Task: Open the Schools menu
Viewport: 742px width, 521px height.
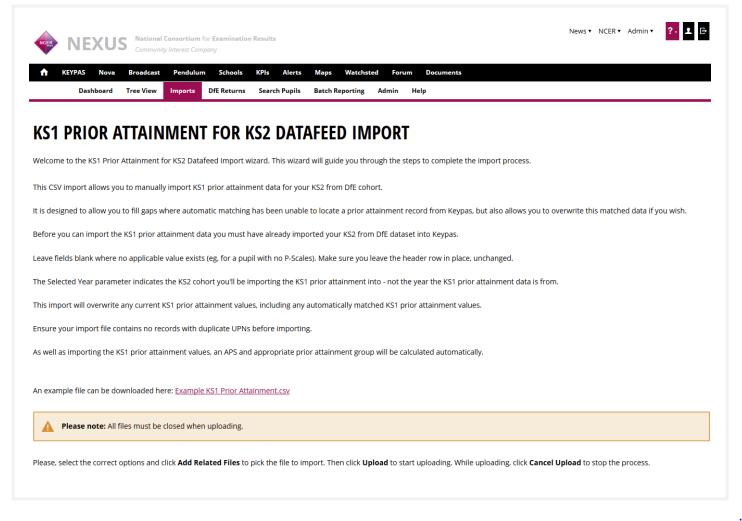Action: pos(230,72)
